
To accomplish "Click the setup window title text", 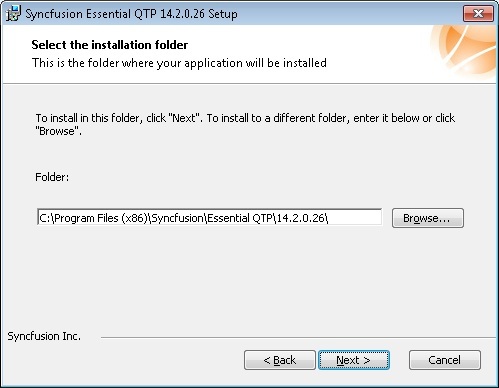I will [x=131, y=14].
